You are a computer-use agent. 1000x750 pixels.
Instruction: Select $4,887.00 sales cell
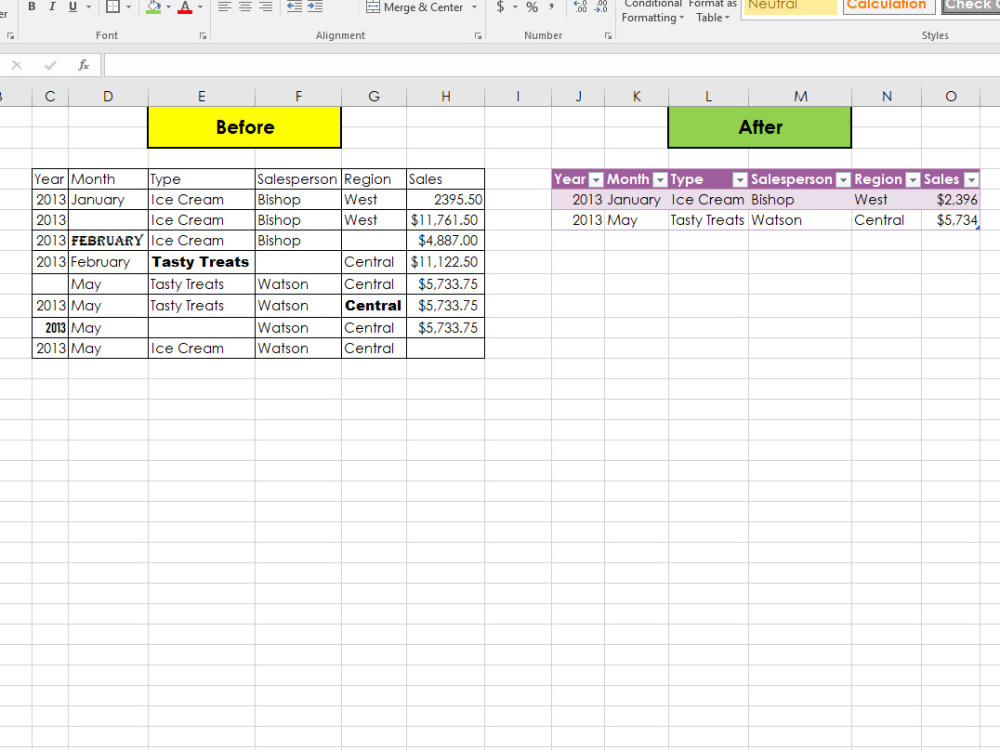pos(445,240)
